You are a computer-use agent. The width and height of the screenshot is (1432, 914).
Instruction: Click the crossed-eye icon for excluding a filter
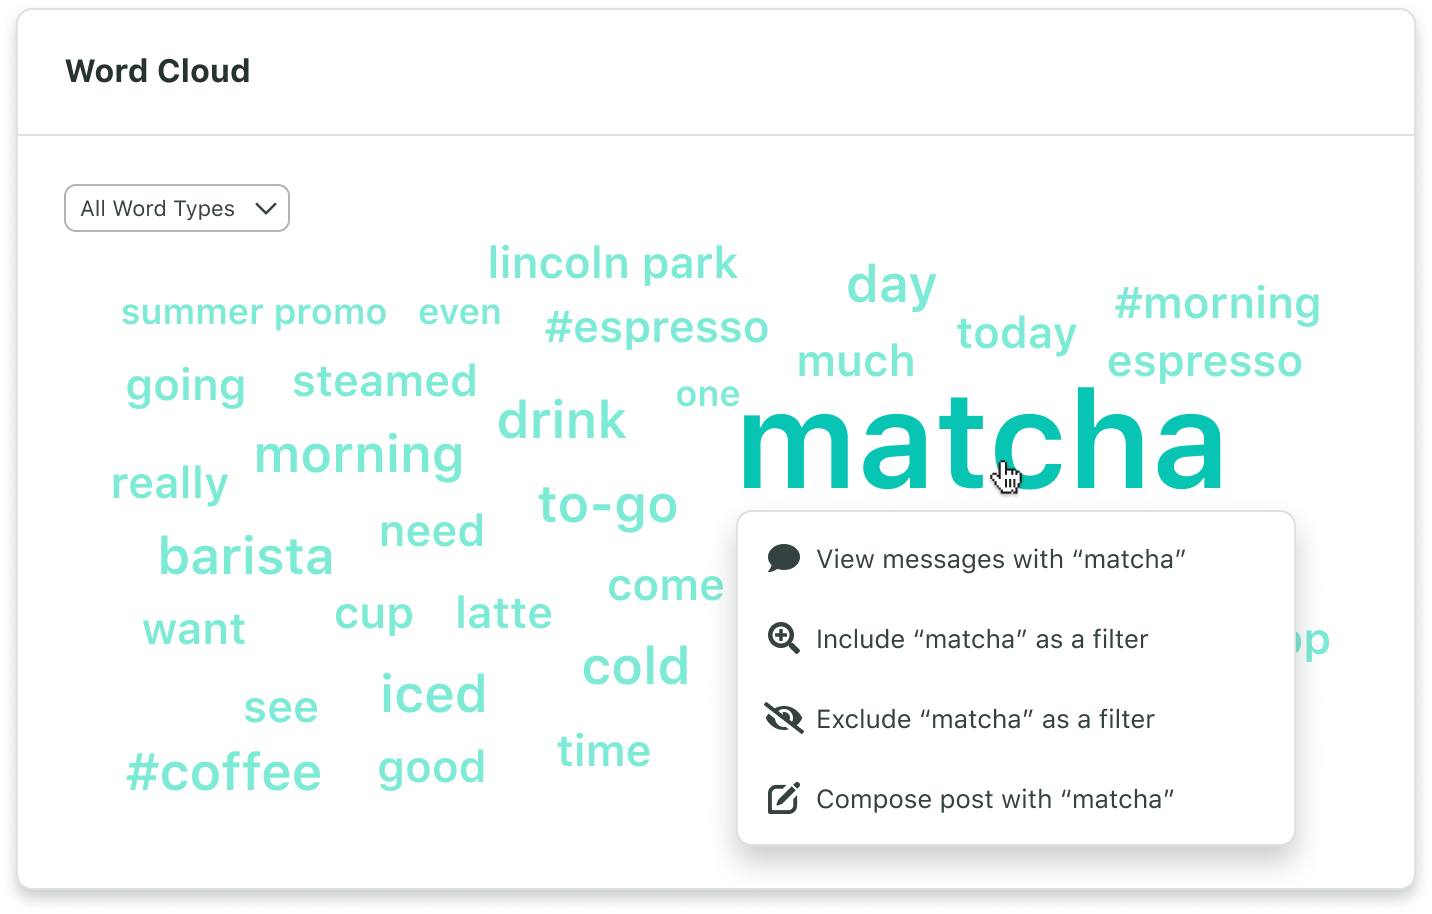(784, 718)
